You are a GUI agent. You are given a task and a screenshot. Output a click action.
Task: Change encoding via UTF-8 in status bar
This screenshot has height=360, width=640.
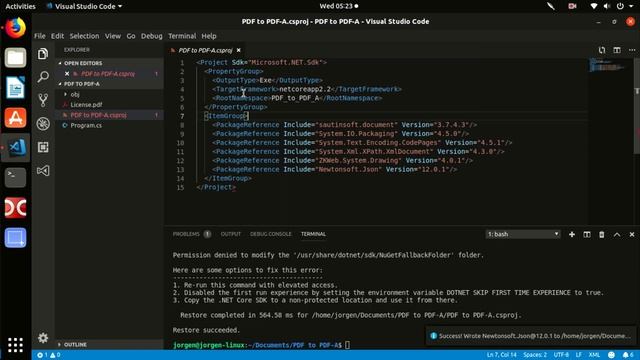(x=561, y=355)
